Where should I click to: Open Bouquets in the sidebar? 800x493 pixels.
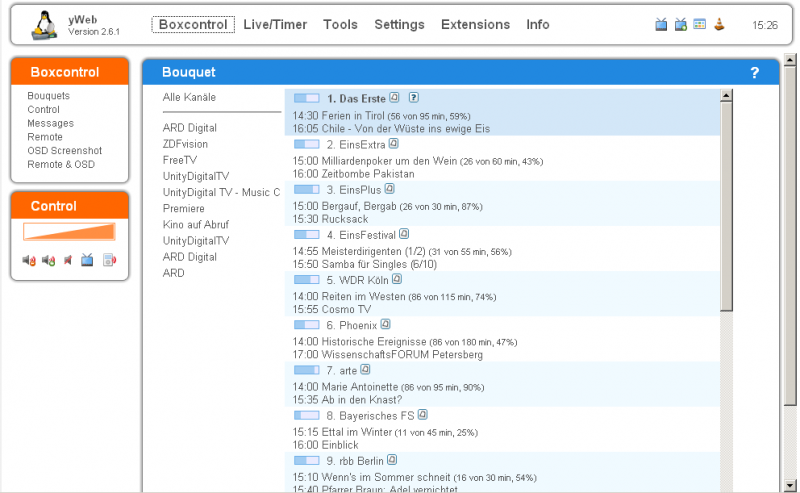click(x=48, y=96)
